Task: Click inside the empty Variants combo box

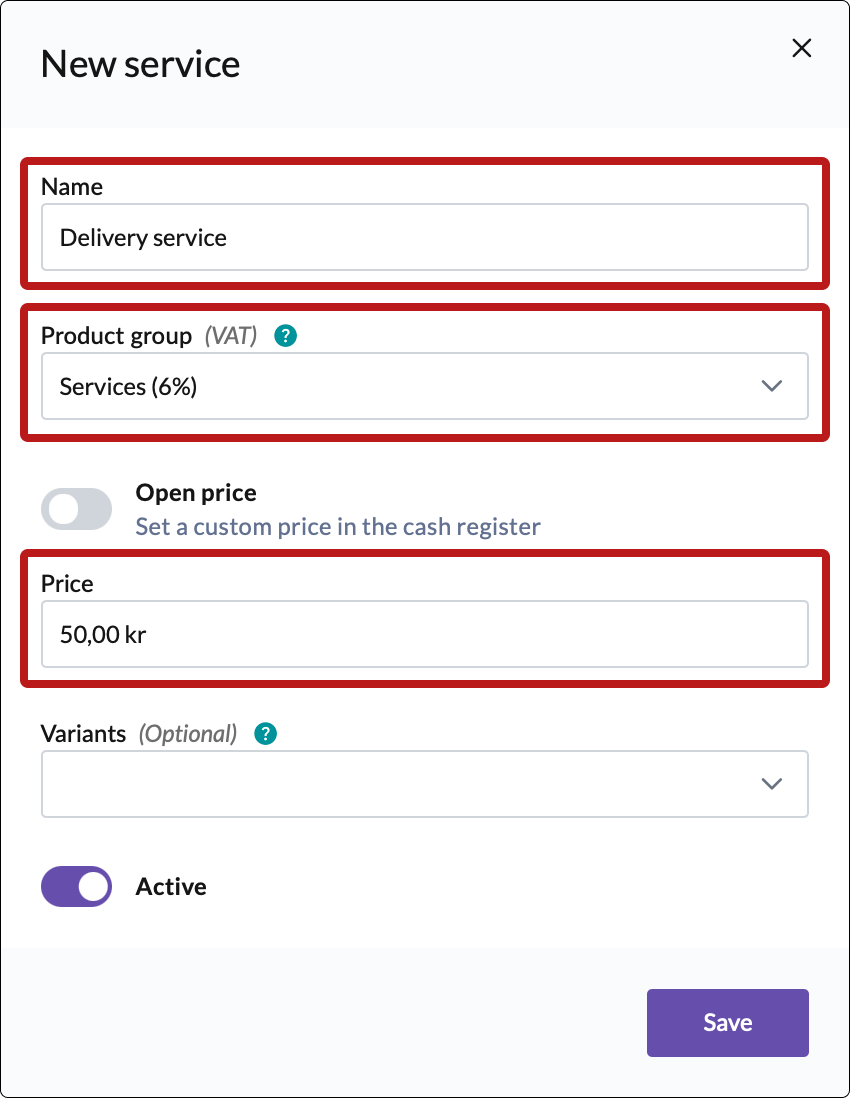Action: [x=390, y=784]
